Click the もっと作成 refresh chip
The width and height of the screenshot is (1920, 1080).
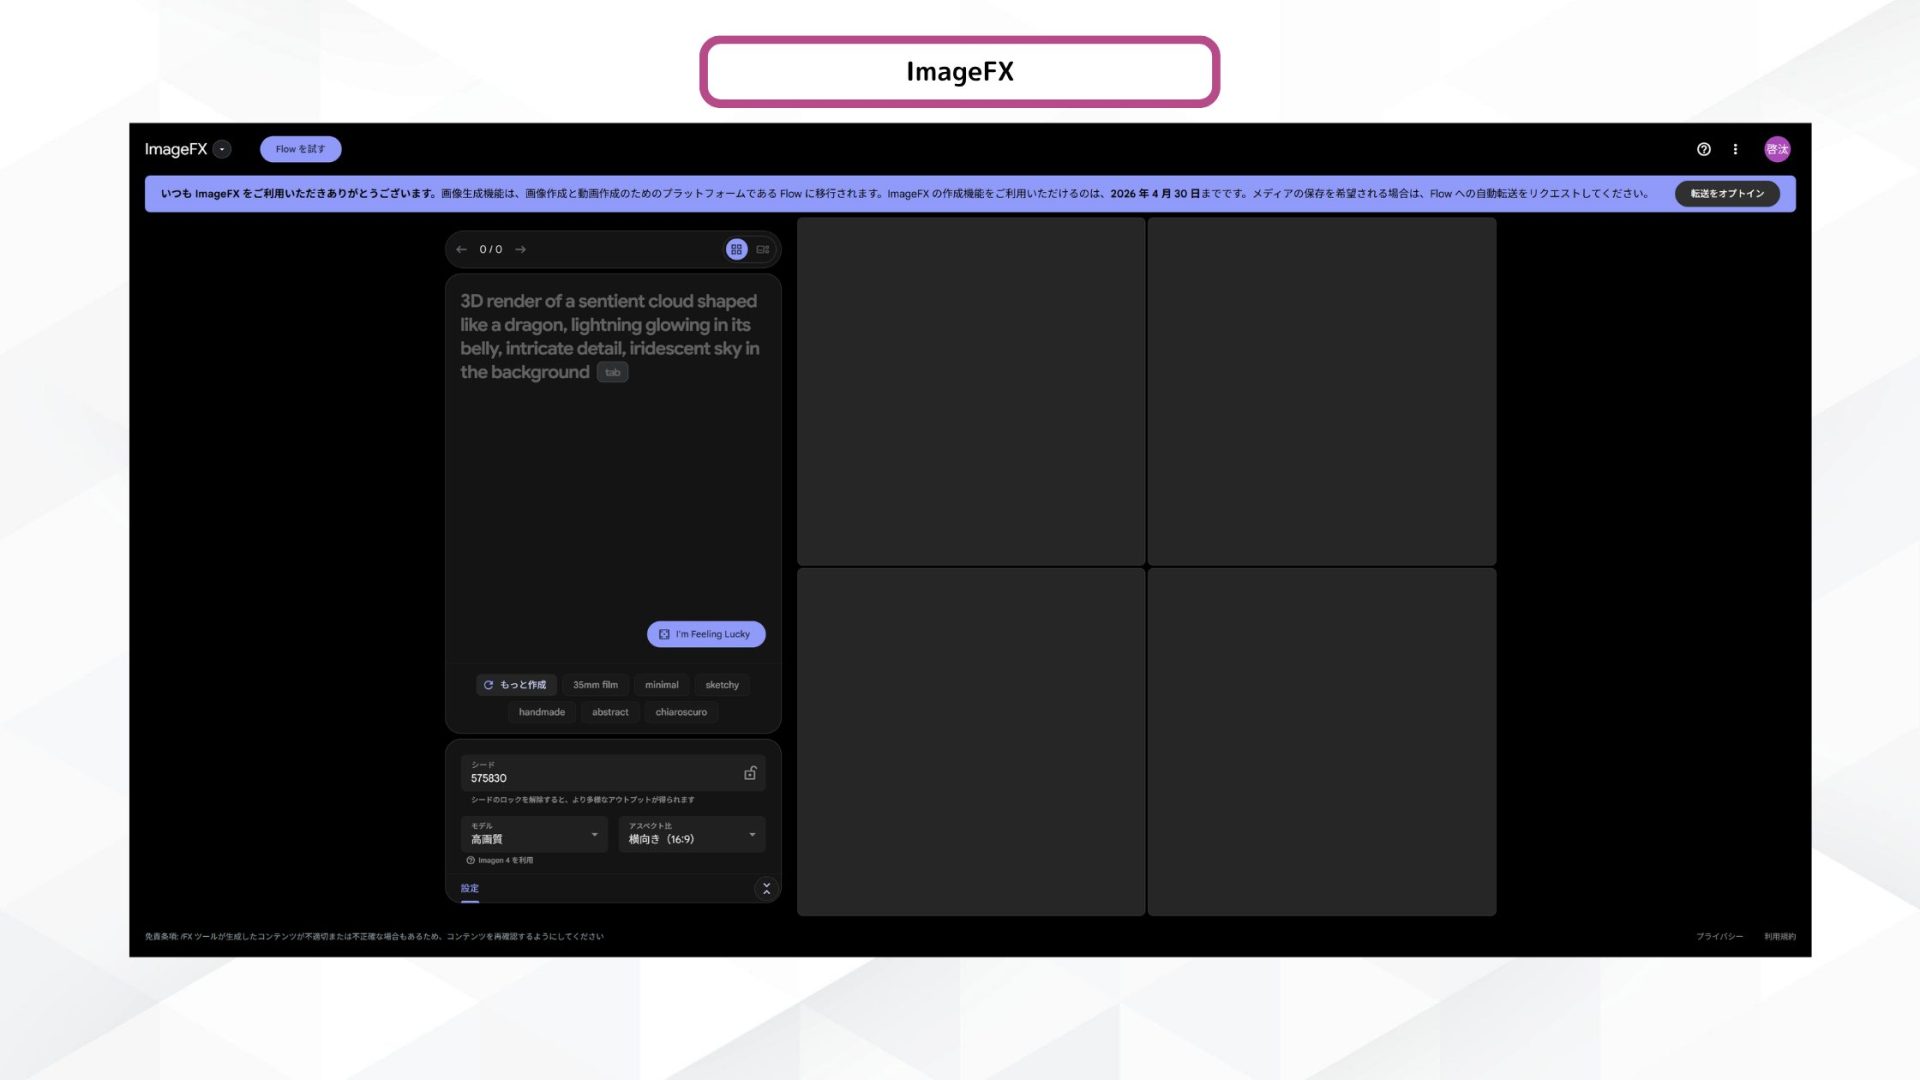click(516, 685)
